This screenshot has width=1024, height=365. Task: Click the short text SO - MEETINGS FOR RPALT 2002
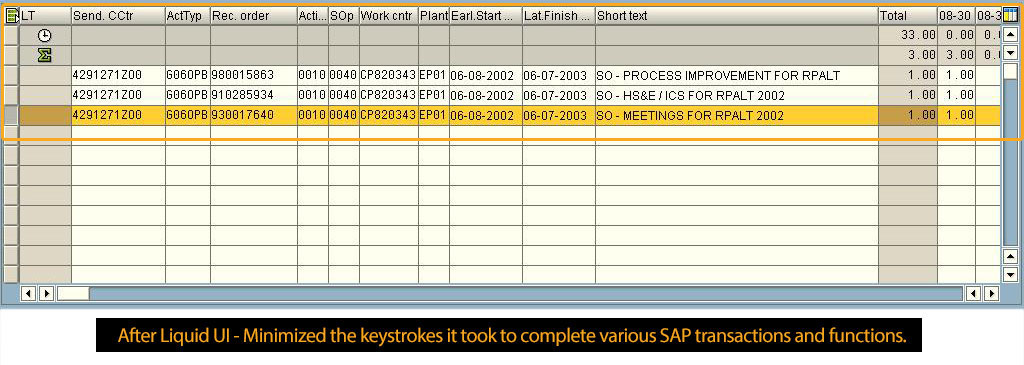coord(690,116)
